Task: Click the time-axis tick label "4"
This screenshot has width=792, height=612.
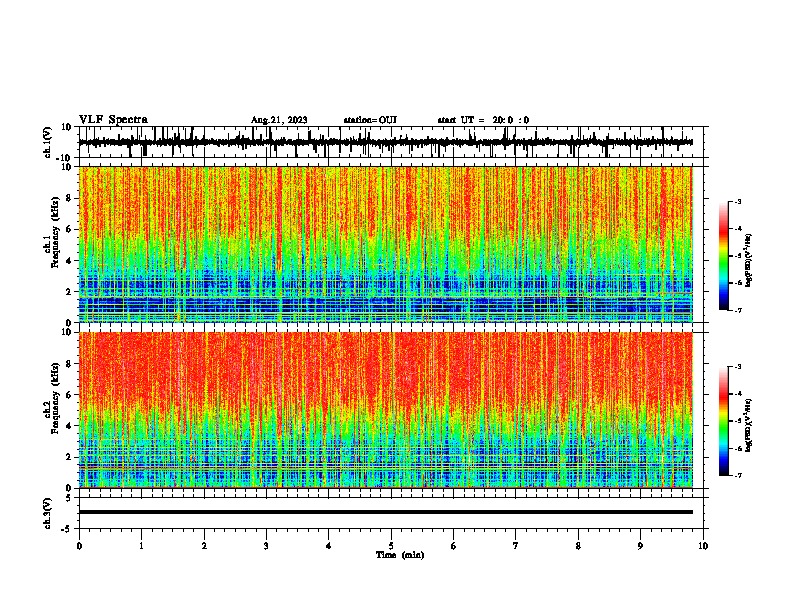Action: 329,546
